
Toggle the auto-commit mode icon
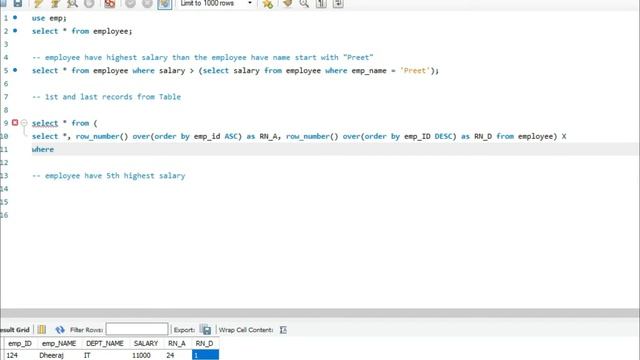[x=164, y=4]
